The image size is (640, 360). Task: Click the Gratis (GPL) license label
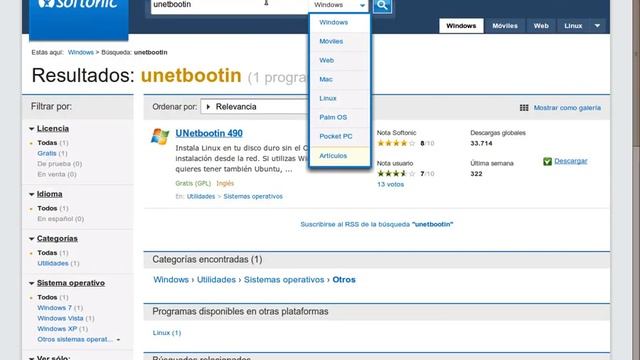[x=193, y=184]
